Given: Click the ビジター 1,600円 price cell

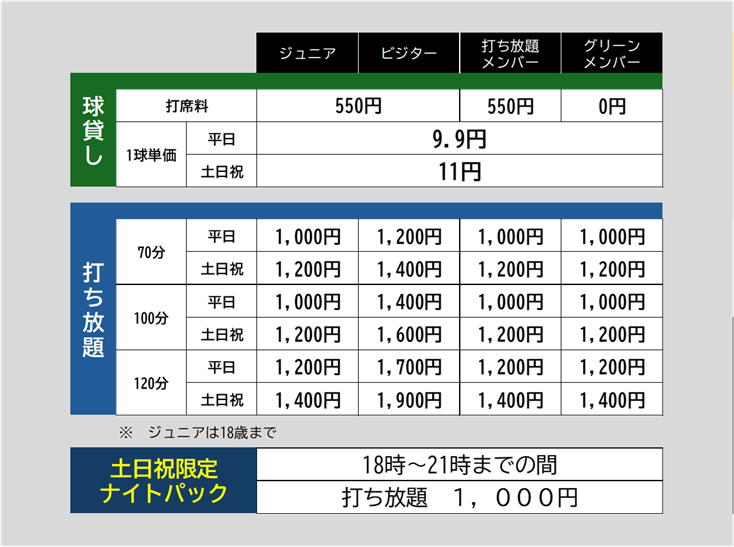Looking at the screenshot, I should click(408, 334).
